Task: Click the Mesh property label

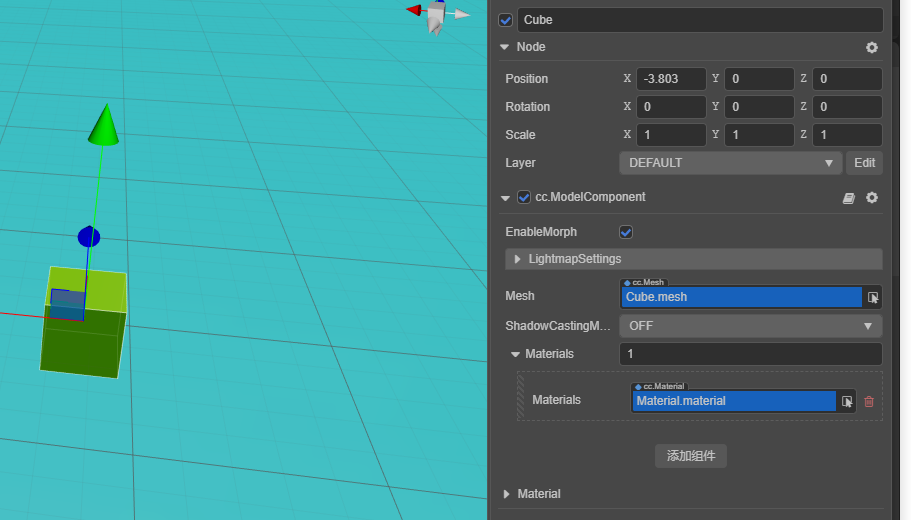Action: click(x=519, y=296)
